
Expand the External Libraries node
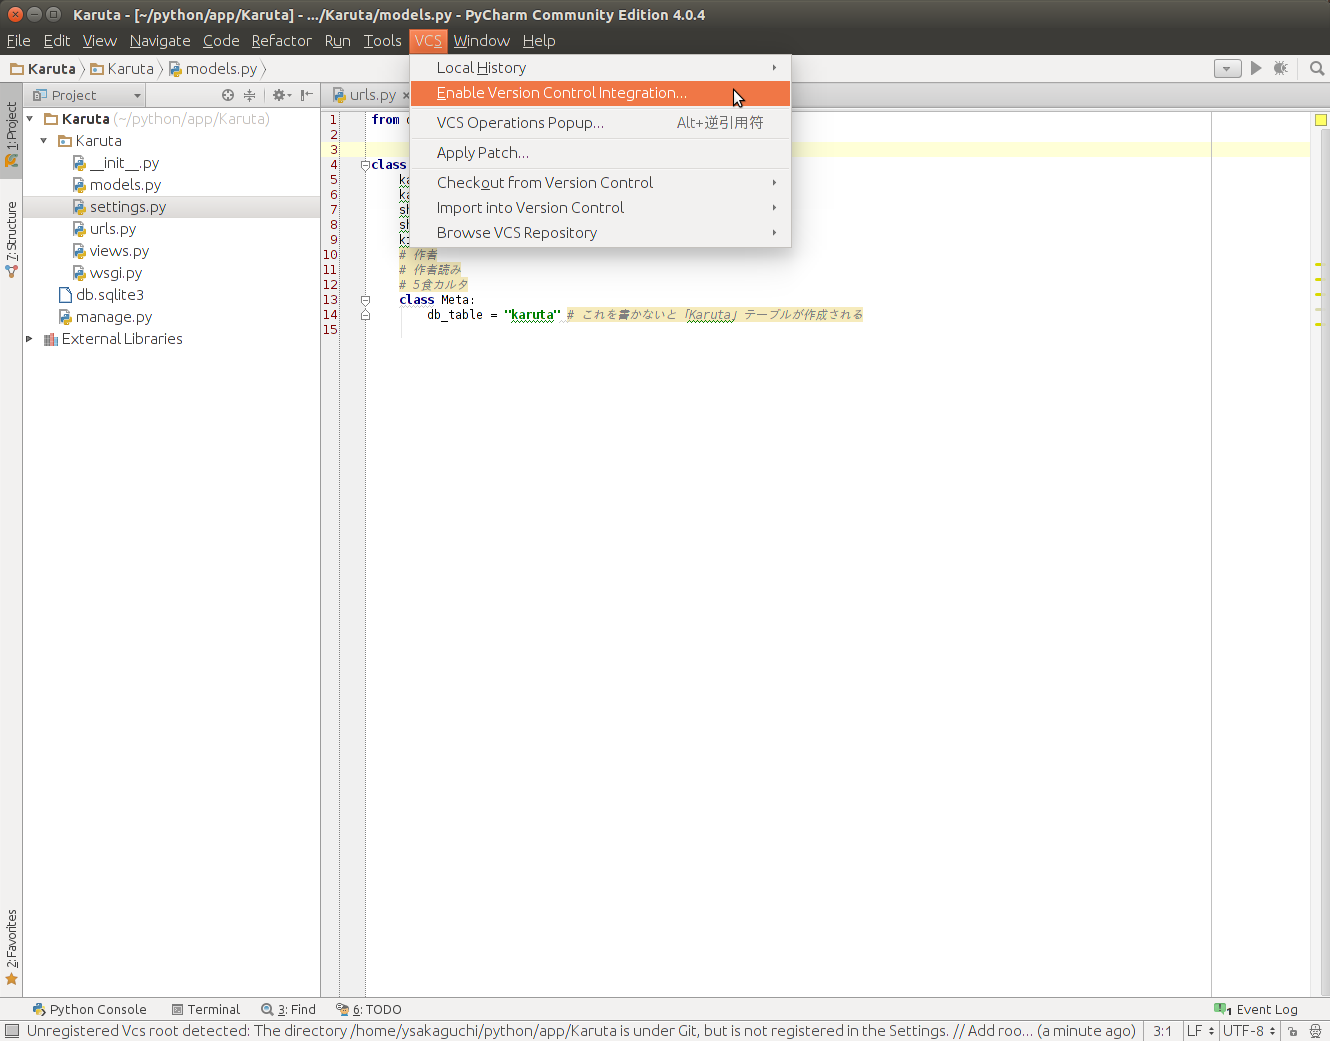[x=29, y=339]
